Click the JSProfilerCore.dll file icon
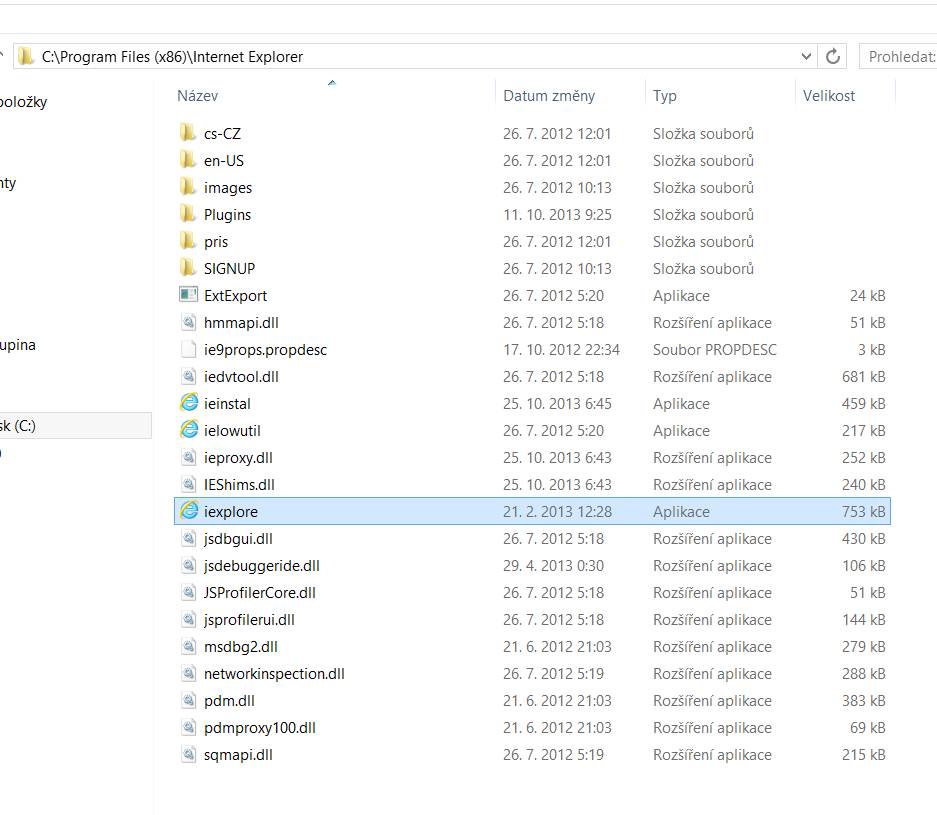Screen dimensions: 937x815 (x=188, y=592)
